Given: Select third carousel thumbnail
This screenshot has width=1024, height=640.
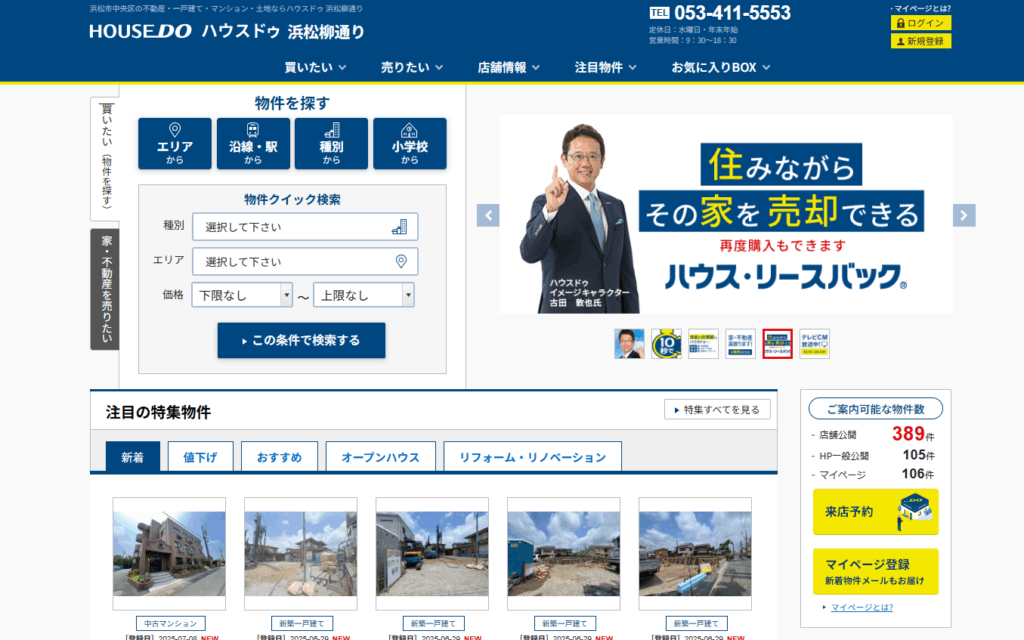Looking at the screenshot, I should (x=703, y=344).
